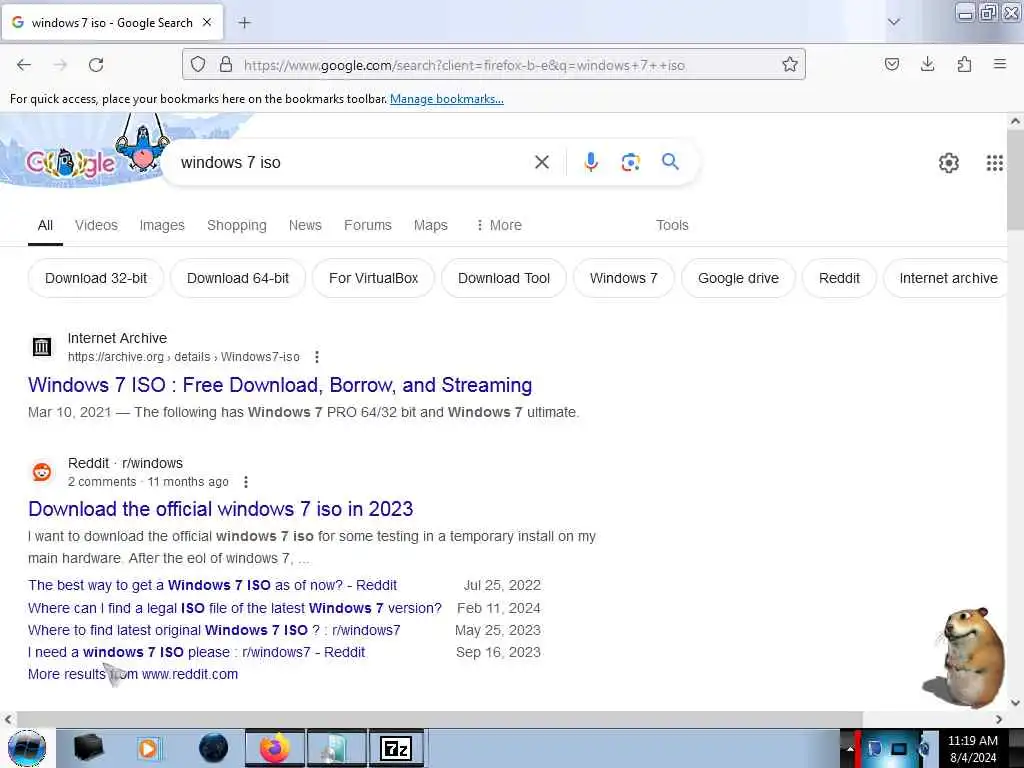The width and height of the screenshot is (1024, 768).
Task: Open options menu for Reddit result
Action: tap(246, 482)
